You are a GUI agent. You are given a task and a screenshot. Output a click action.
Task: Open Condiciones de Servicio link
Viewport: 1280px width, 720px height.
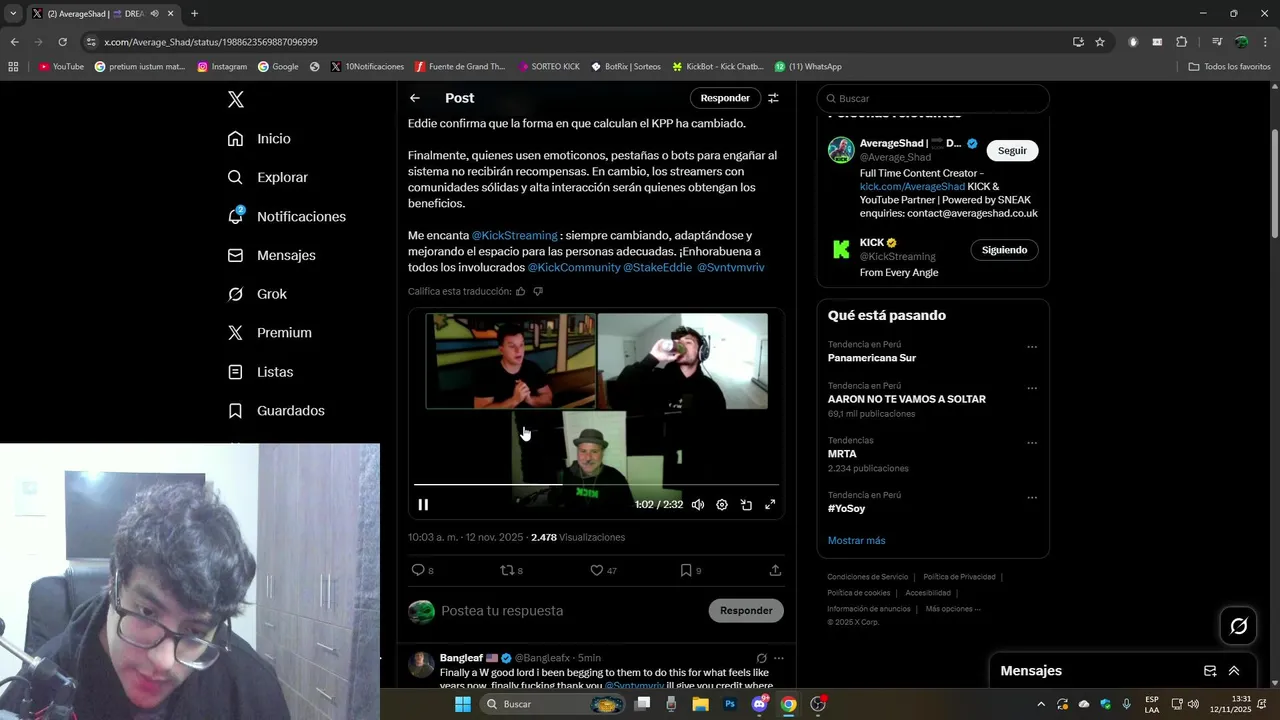click(x=867, y=577)
